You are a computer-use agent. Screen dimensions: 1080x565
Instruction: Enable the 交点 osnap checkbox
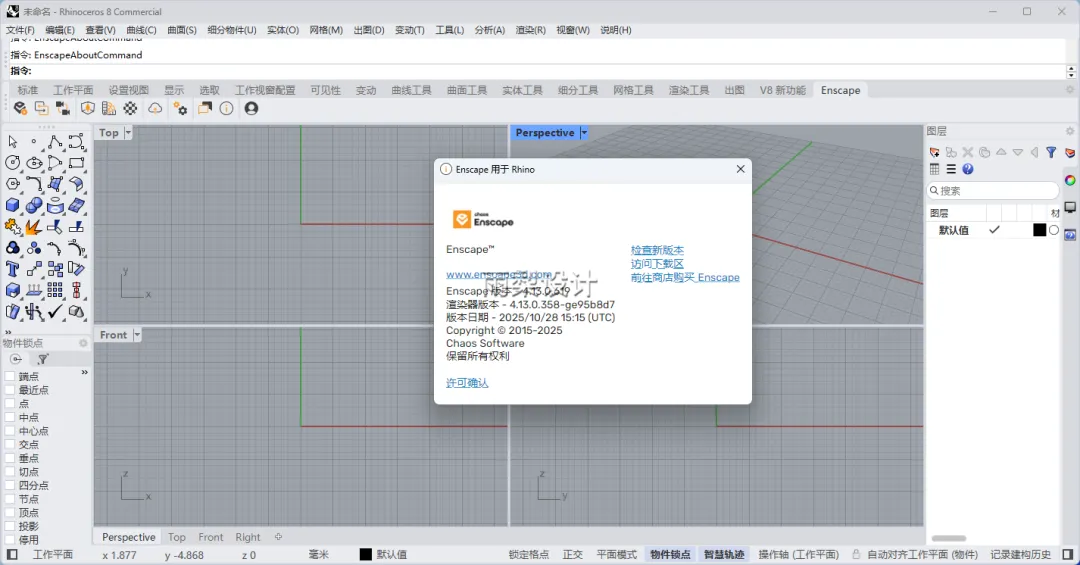(10, 444)
